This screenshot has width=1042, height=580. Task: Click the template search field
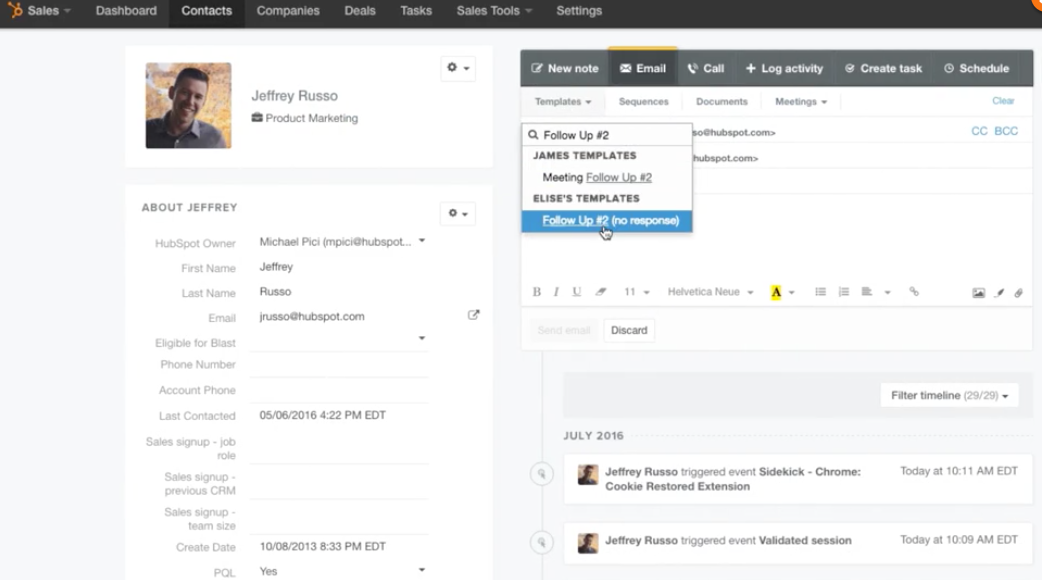point(607,135)
